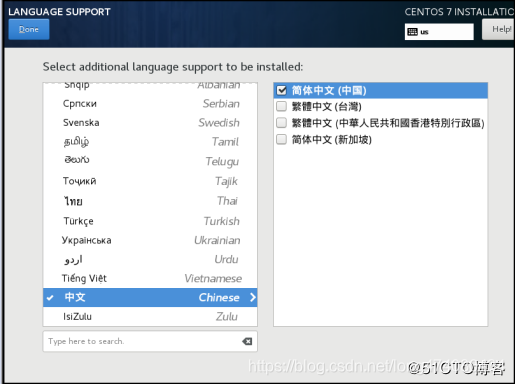Select the Thai language row
The image size is (515, 385).
150,201
